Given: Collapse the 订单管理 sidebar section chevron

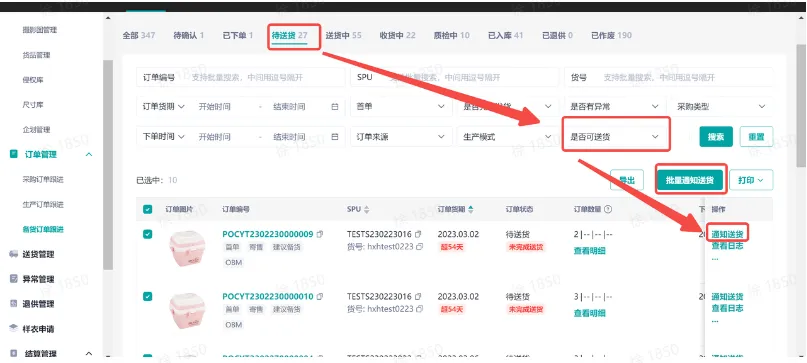Looking at the screenshot, I should tap(89, 154).
